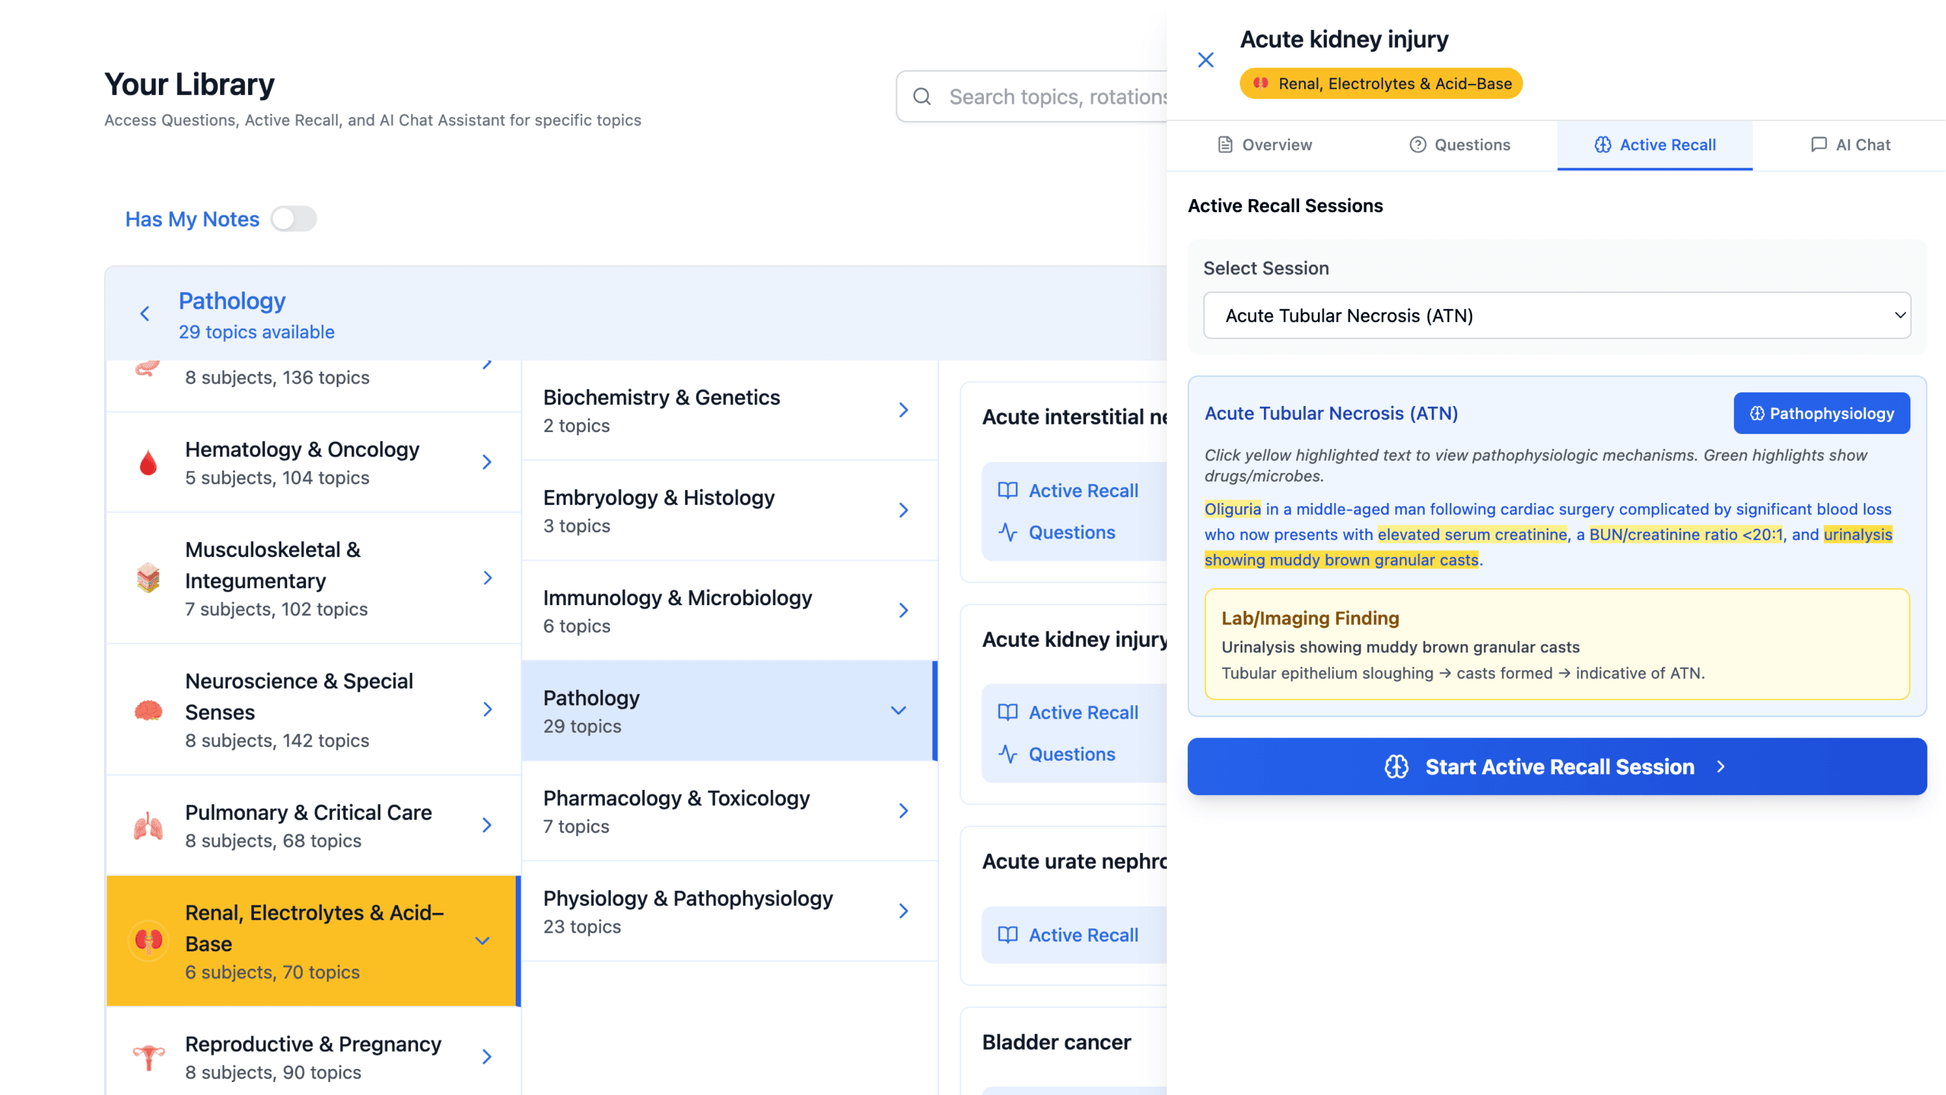1946x1095 pixels.
Task: Click brain icon in Start Active Recall Session button
Action: click(x=1396, y=767)
